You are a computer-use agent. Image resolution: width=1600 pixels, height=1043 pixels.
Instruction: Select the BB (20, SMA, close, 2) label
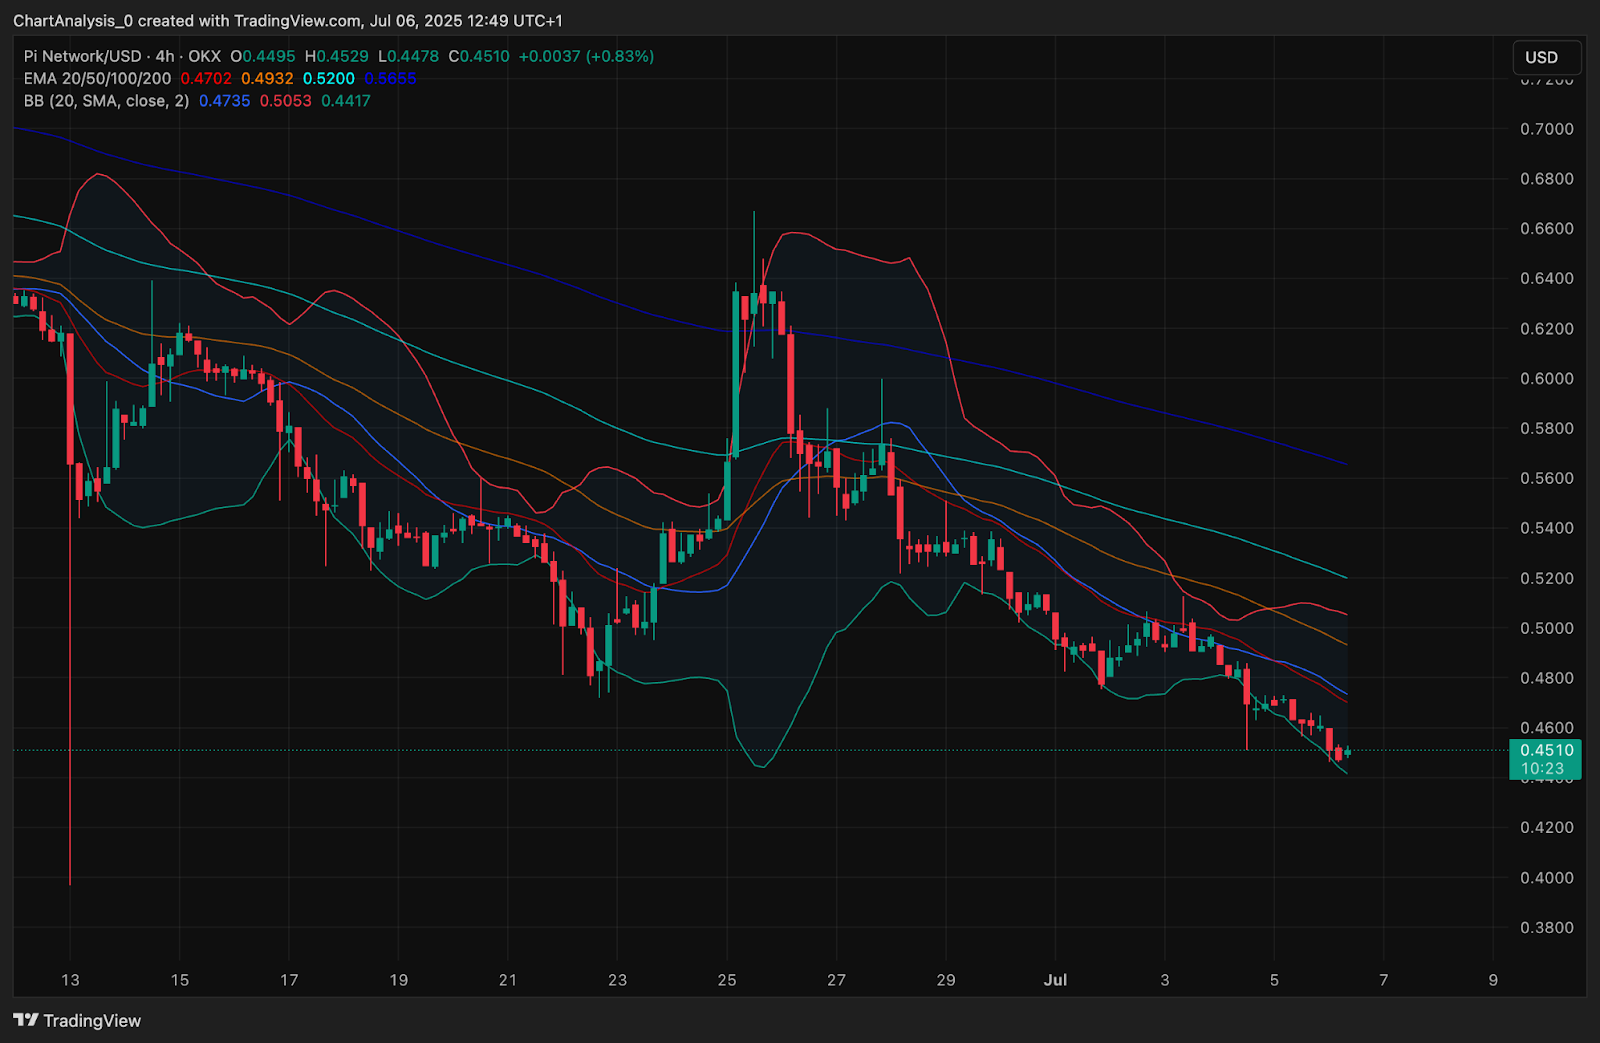coord(106,100)
